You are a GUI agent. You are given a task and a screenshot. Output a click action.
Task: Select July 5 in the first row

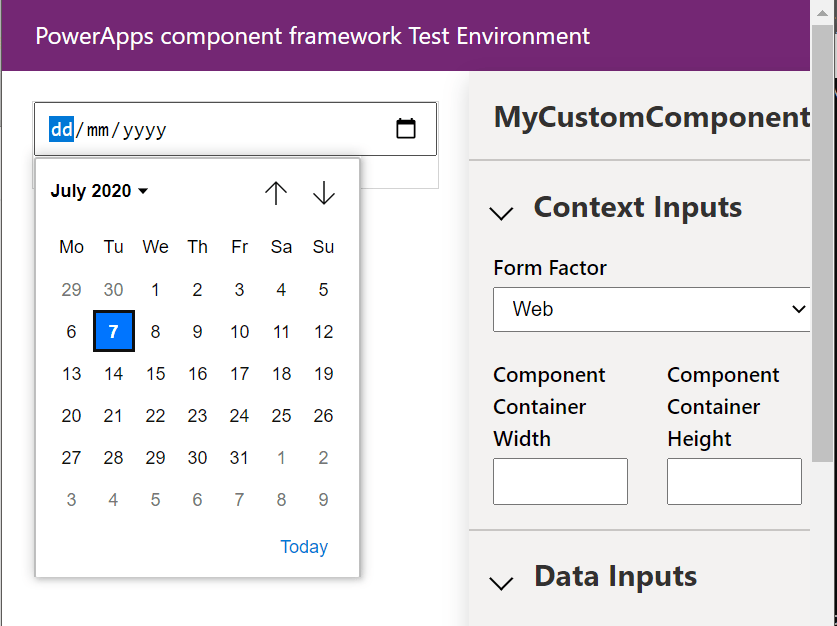point(323,289)
